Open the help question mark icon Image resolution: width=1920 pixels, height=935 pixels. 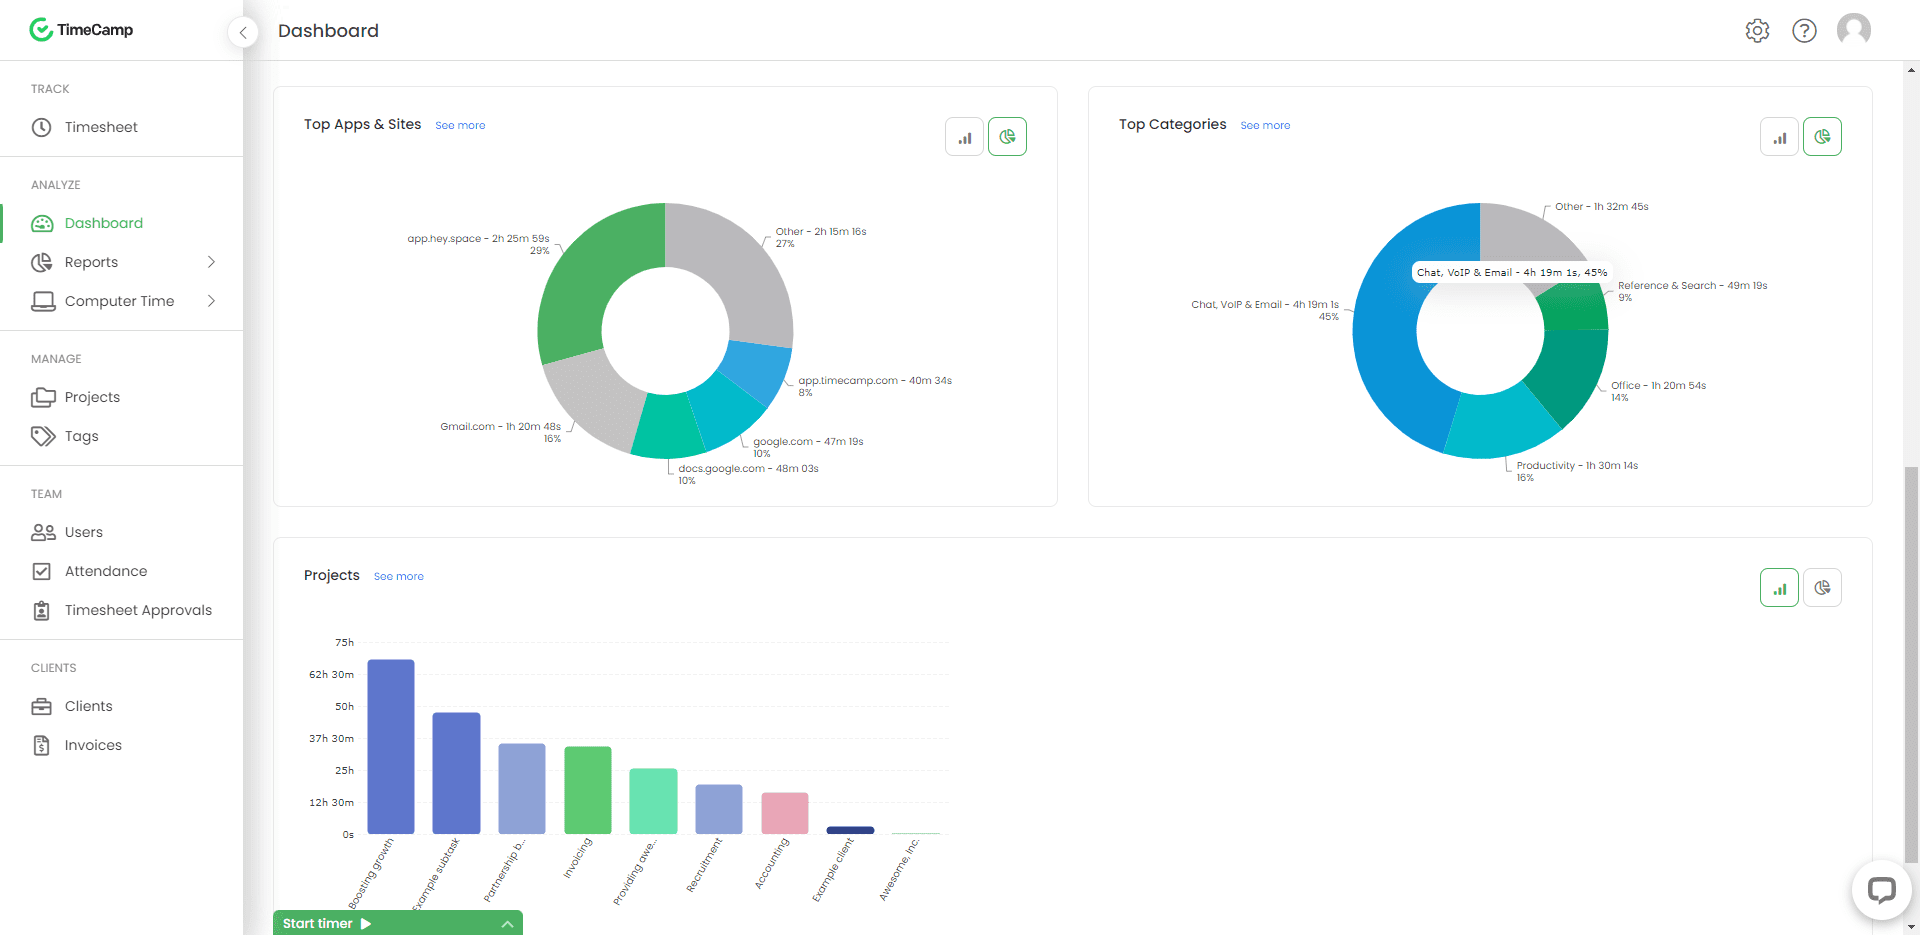coord(1804,31)
